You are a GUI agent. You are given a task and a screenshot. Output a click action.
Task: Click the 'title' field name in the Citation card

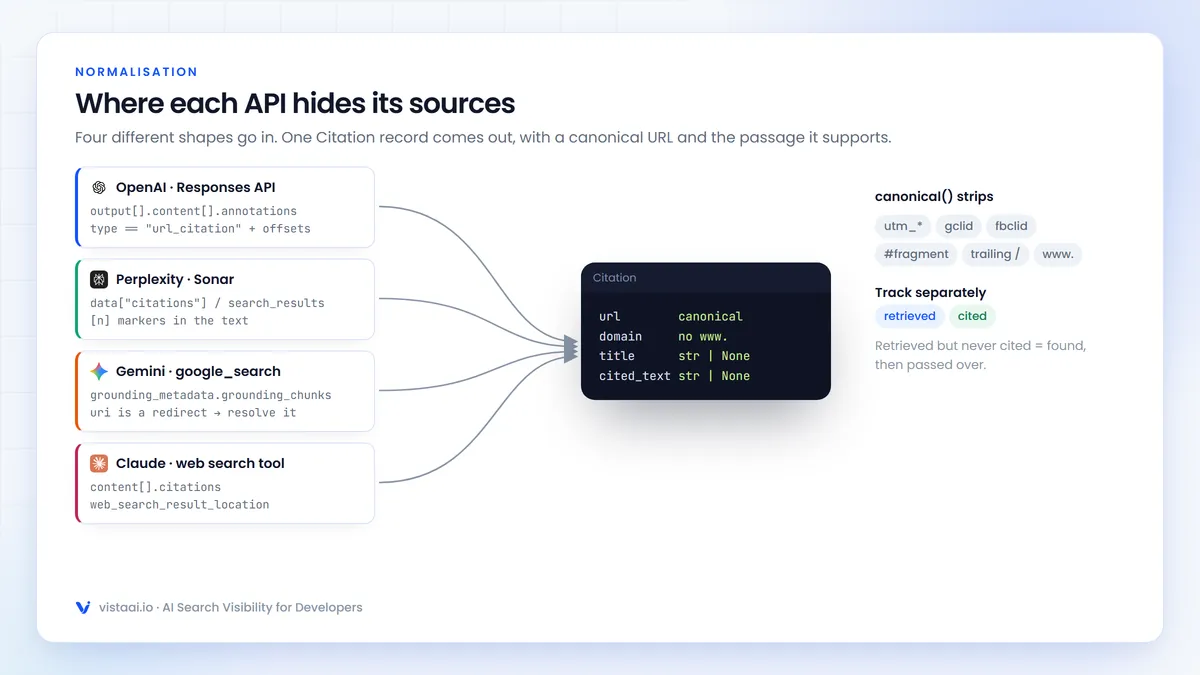coord(617,356)
